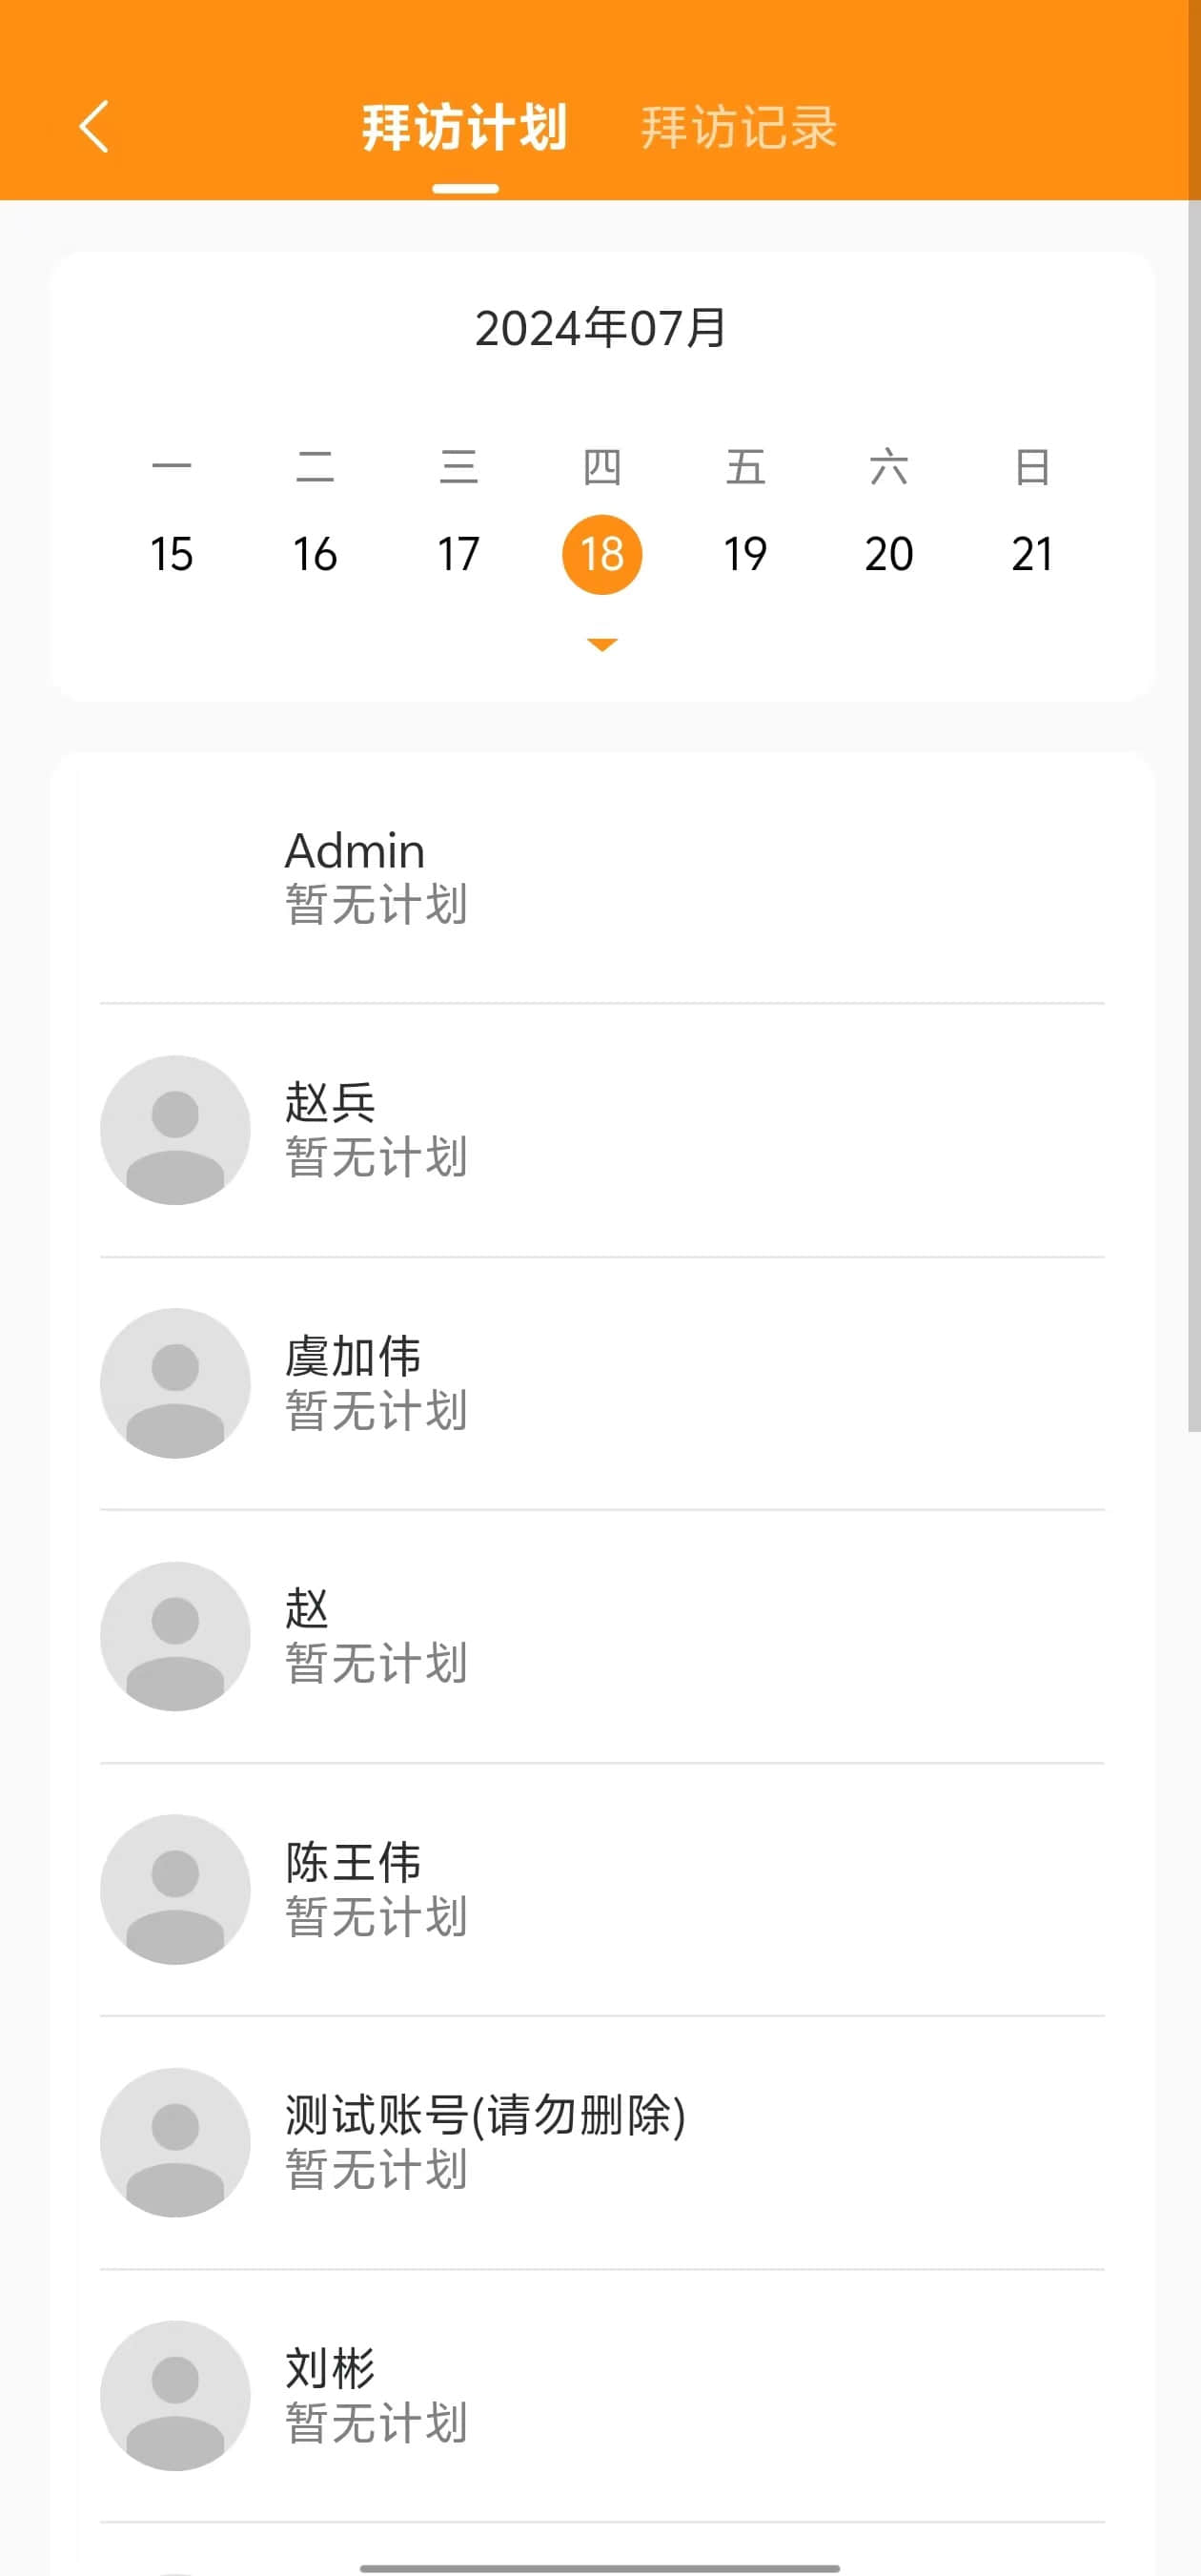The width and height of the screenshot is (1201, 2576).
Task: Choose Friday the 19th
Action: 745,554
